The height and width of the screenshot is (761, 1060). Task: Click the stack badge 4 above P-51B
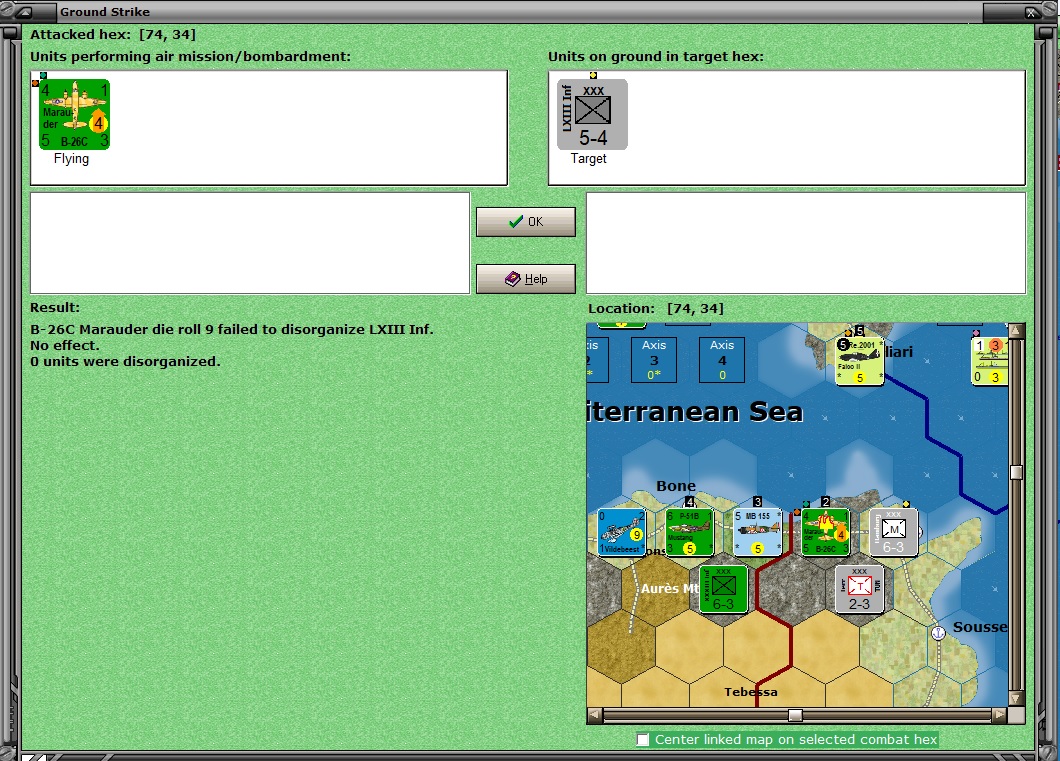(x=690, y=501)
